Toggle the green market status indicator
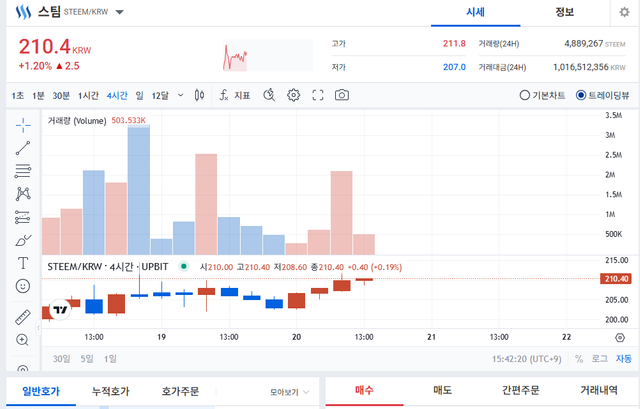Screen dimensions: 640x409 (x=184, y=267)
